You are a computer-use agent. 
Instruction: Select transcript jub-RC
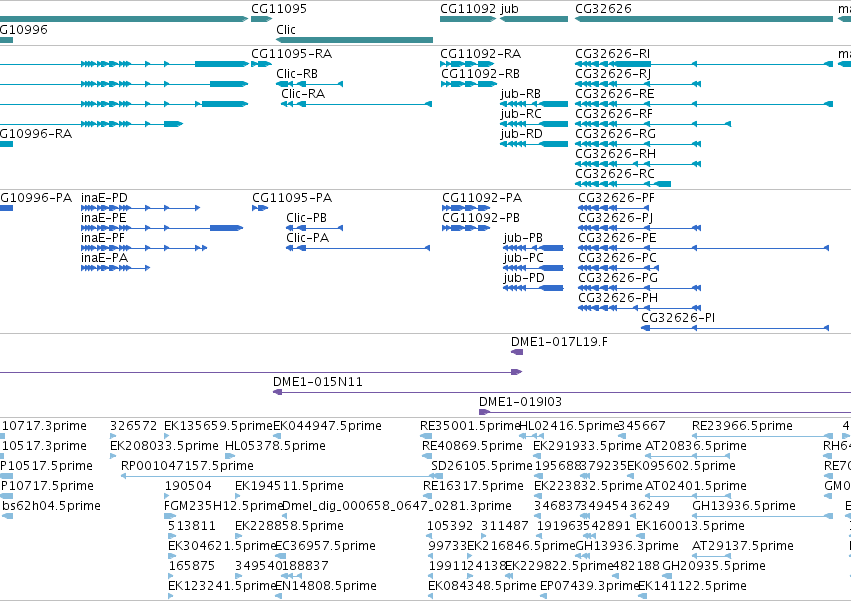coord(521,114)
